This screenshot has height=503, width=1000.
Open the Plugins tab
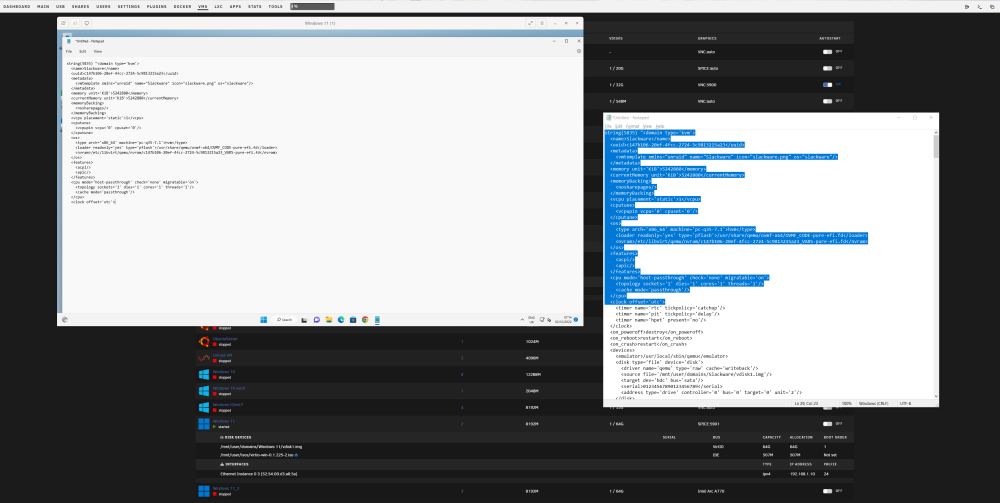coord(156,6)
